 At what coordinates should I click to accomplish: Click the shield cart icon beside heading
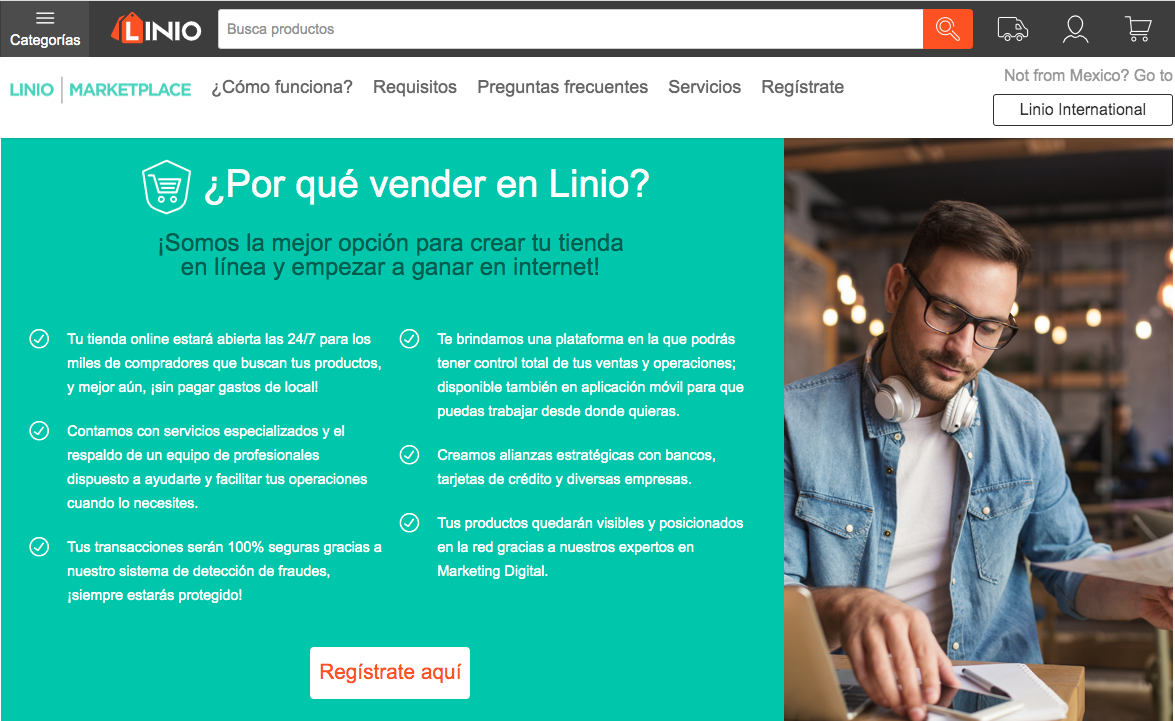point(166,187)
